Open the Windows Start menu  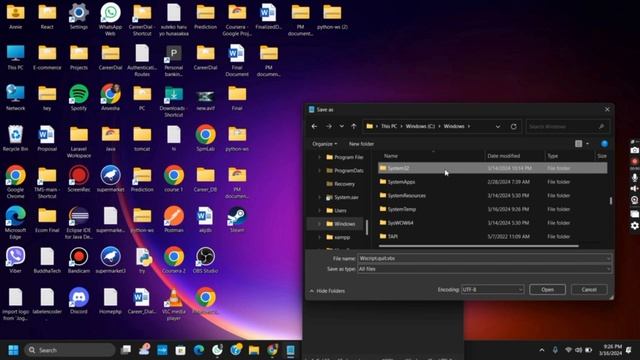[x=13, y=350]
